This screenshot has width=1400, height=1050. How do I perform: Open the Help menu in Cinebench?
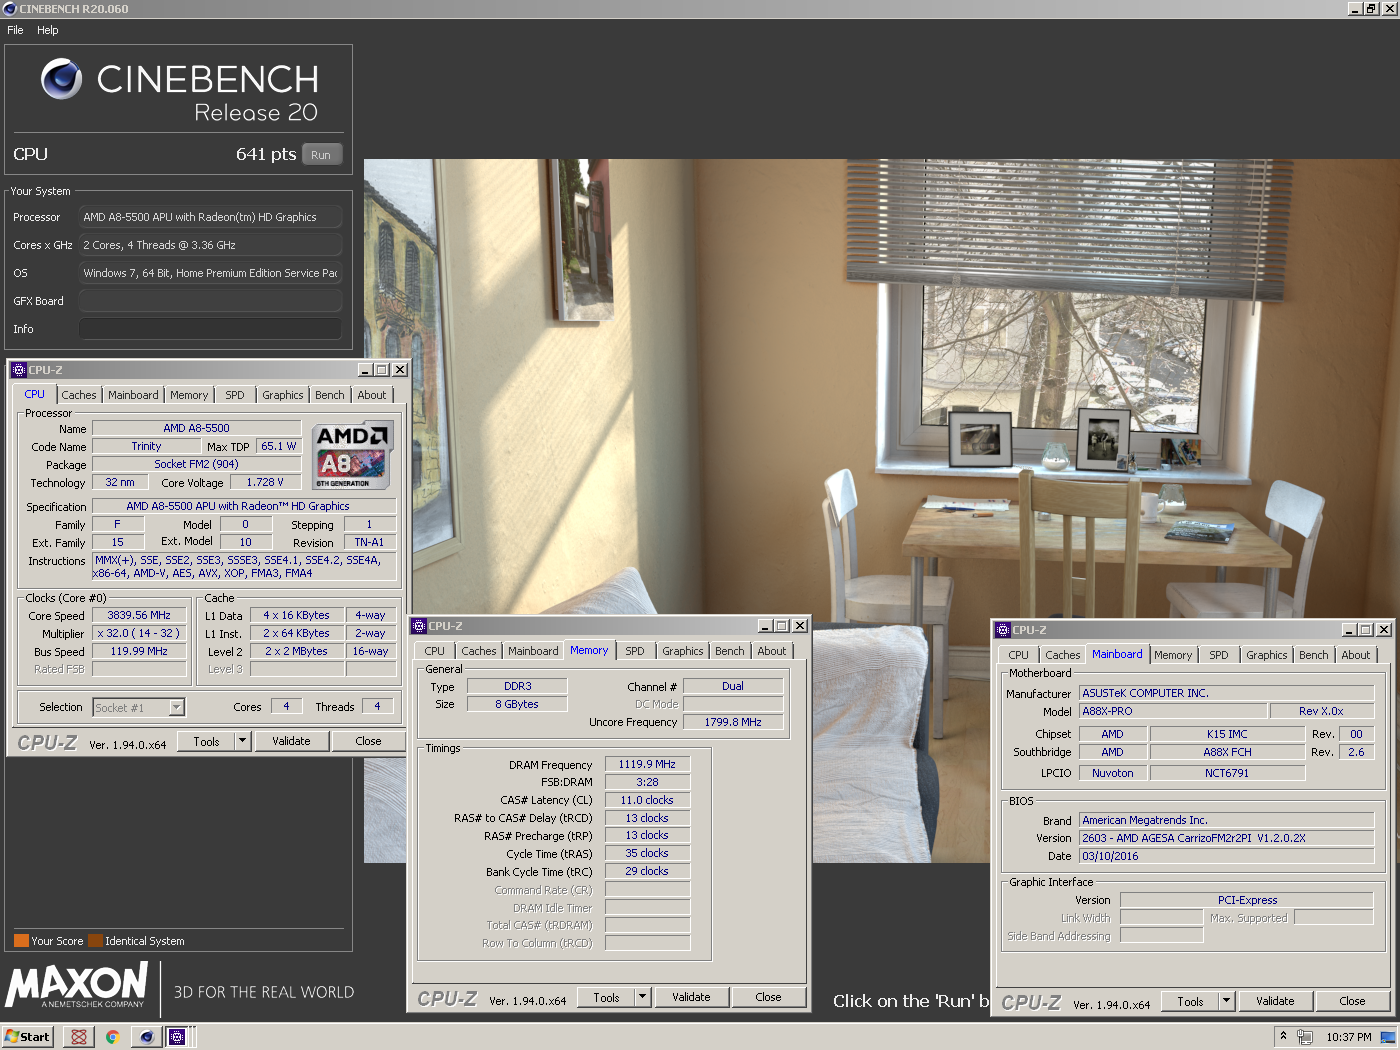pyautogui.click(x=48, y=30)
